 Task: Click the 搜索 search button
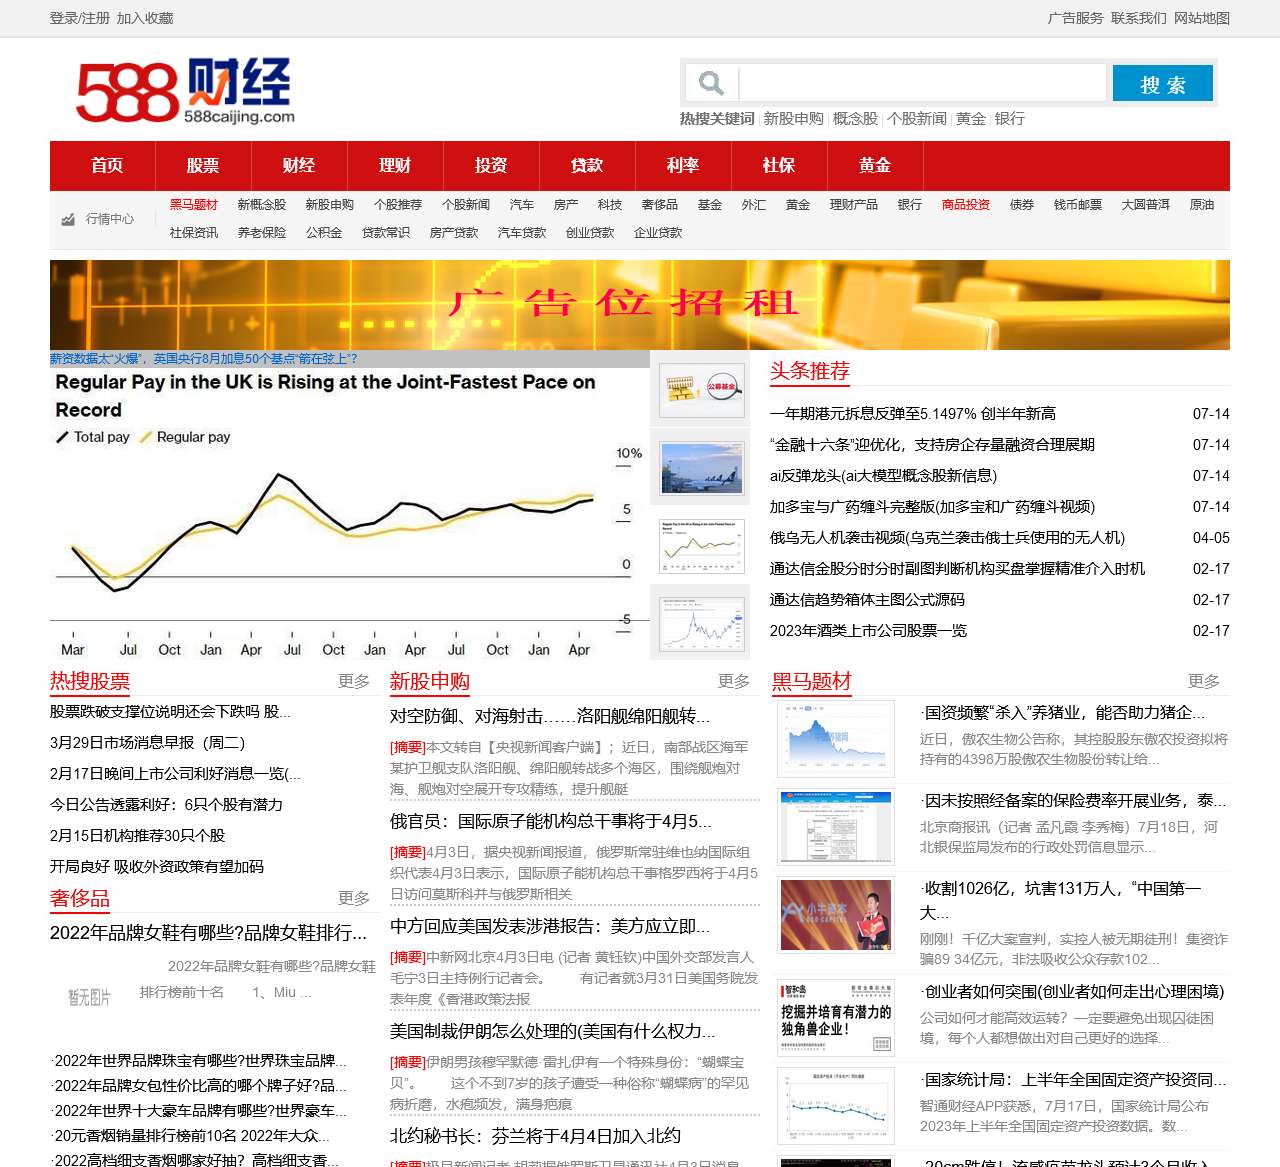1162,83
